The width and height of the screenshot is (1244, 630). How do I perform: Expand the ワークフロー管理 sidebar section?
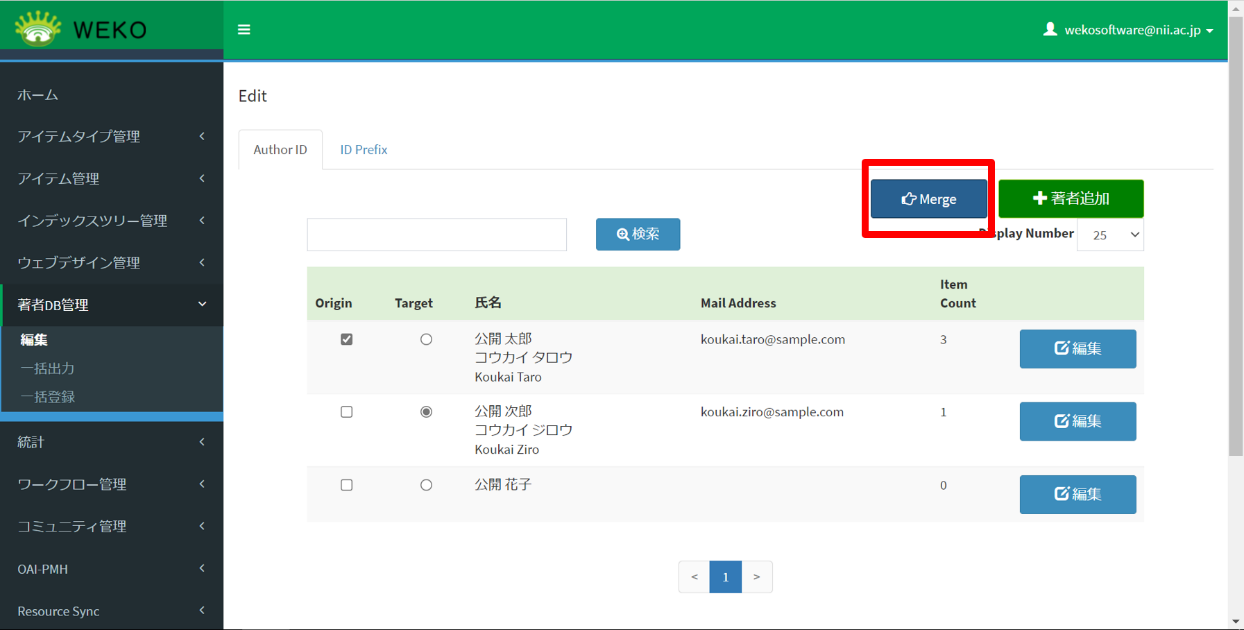[x=111, y=485]
